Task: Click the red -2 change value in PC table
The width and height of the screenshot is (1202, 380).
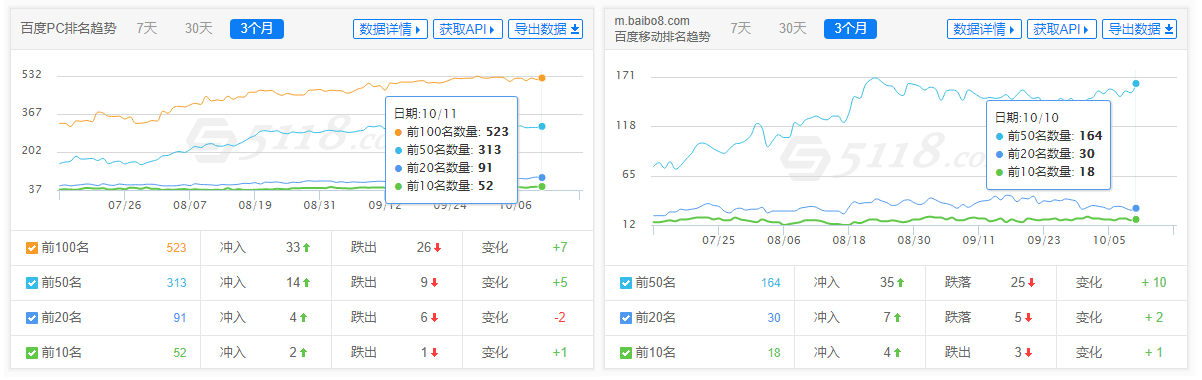Action: [x=561, y=318]
